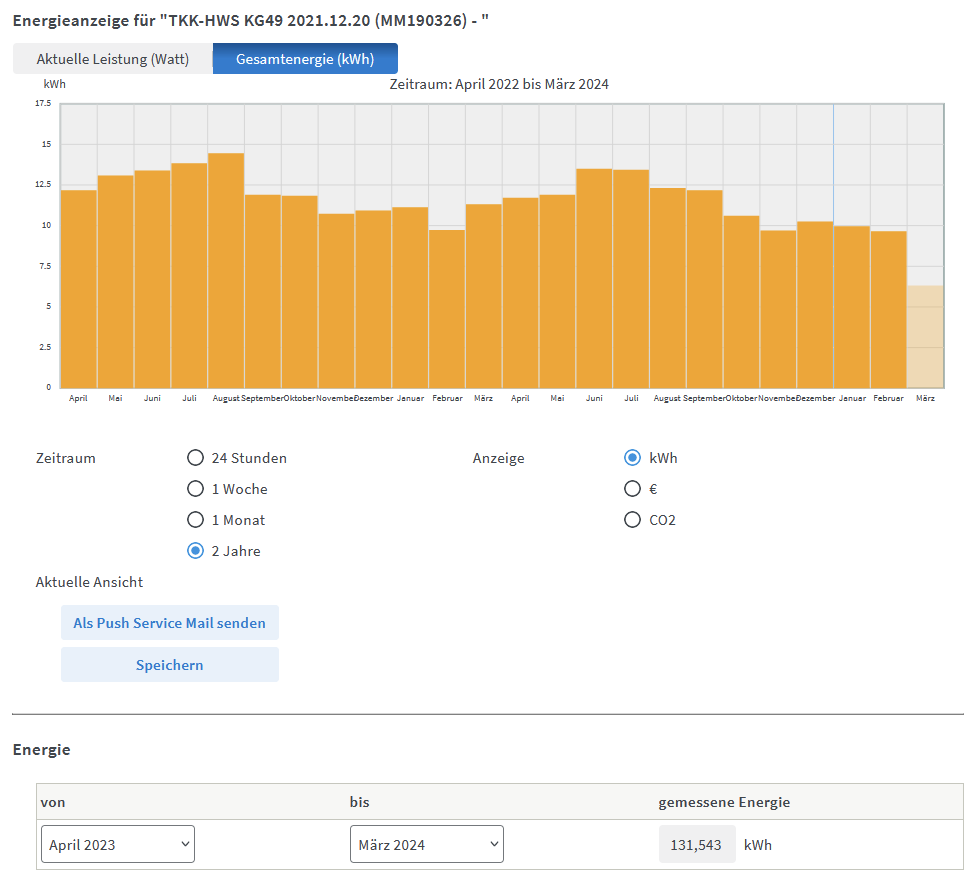Click the August 2022 bar in chart

tap(226, 270)
